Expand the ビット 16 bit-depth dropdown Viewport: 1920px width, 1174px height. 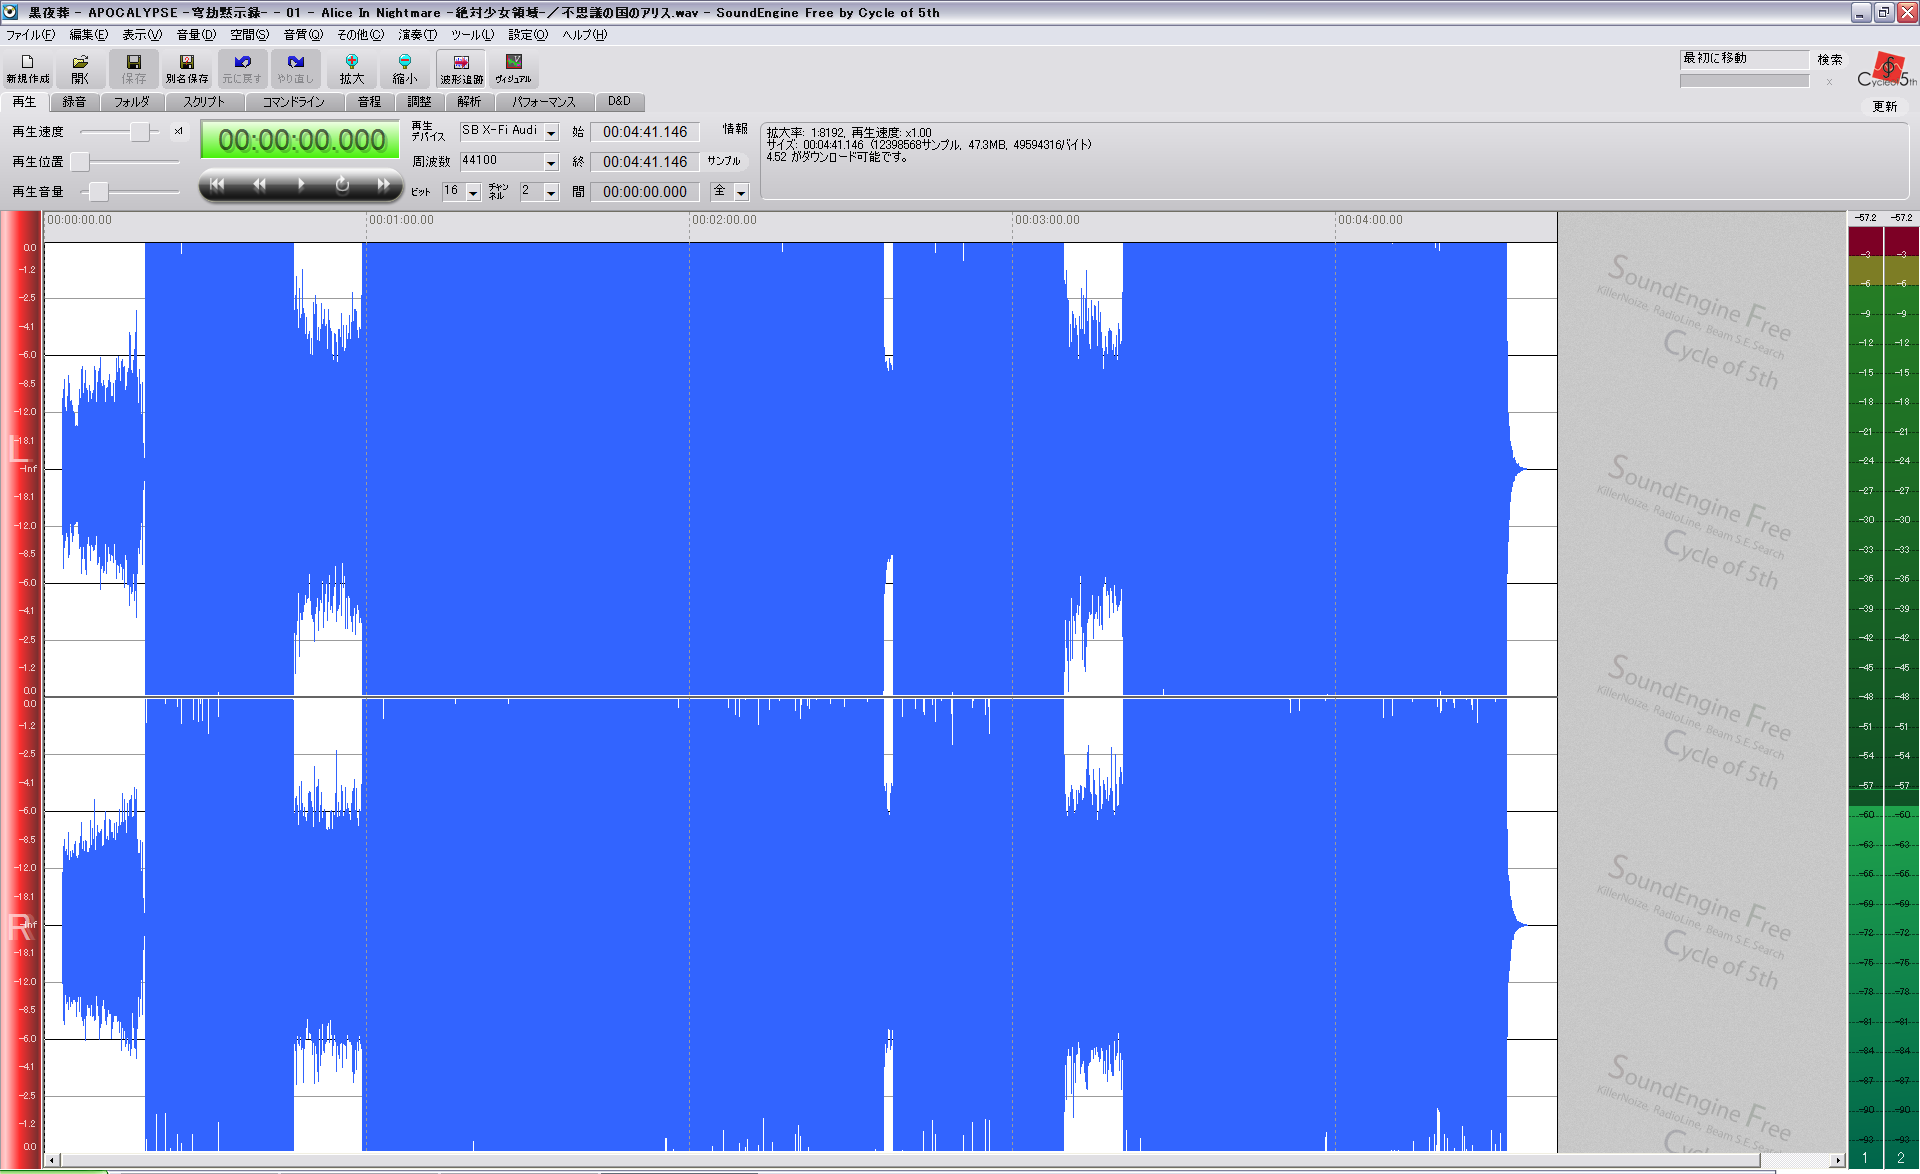[x=473, y=192]
